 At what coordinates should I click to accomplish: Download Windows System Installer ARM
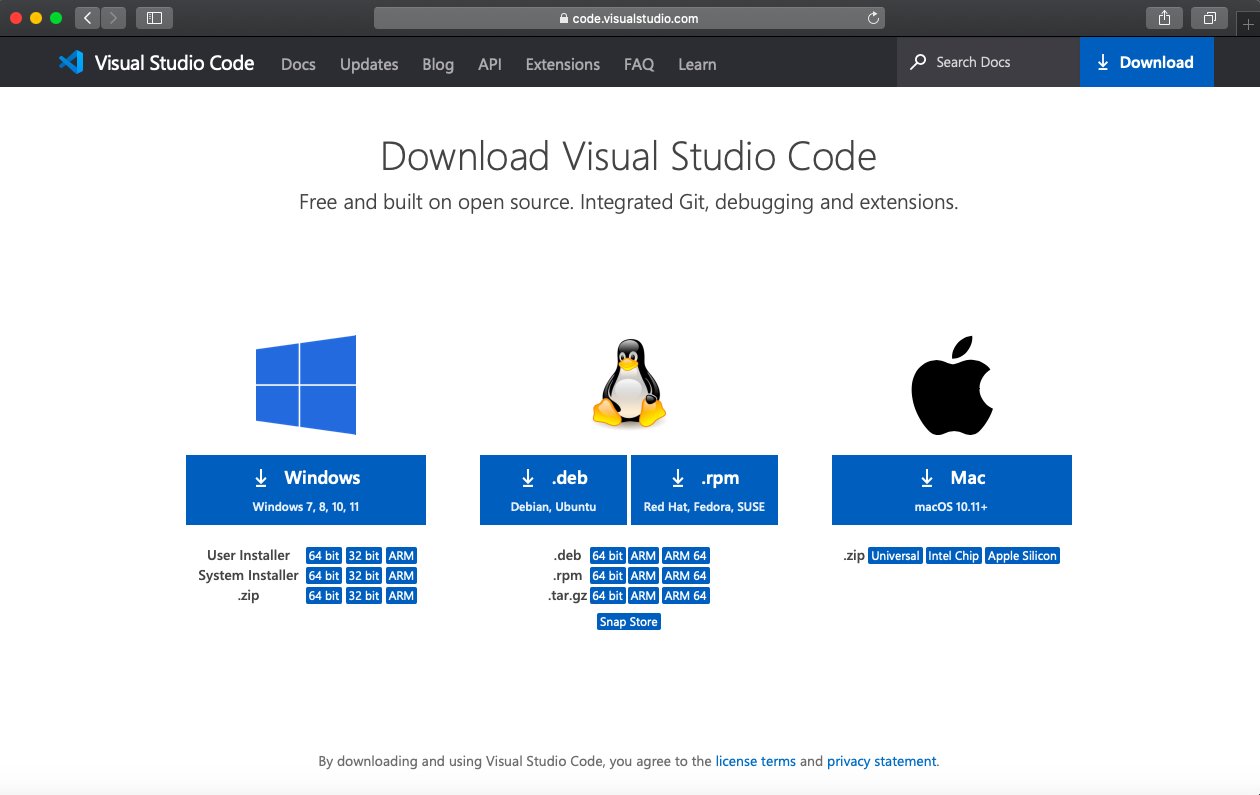401,576
